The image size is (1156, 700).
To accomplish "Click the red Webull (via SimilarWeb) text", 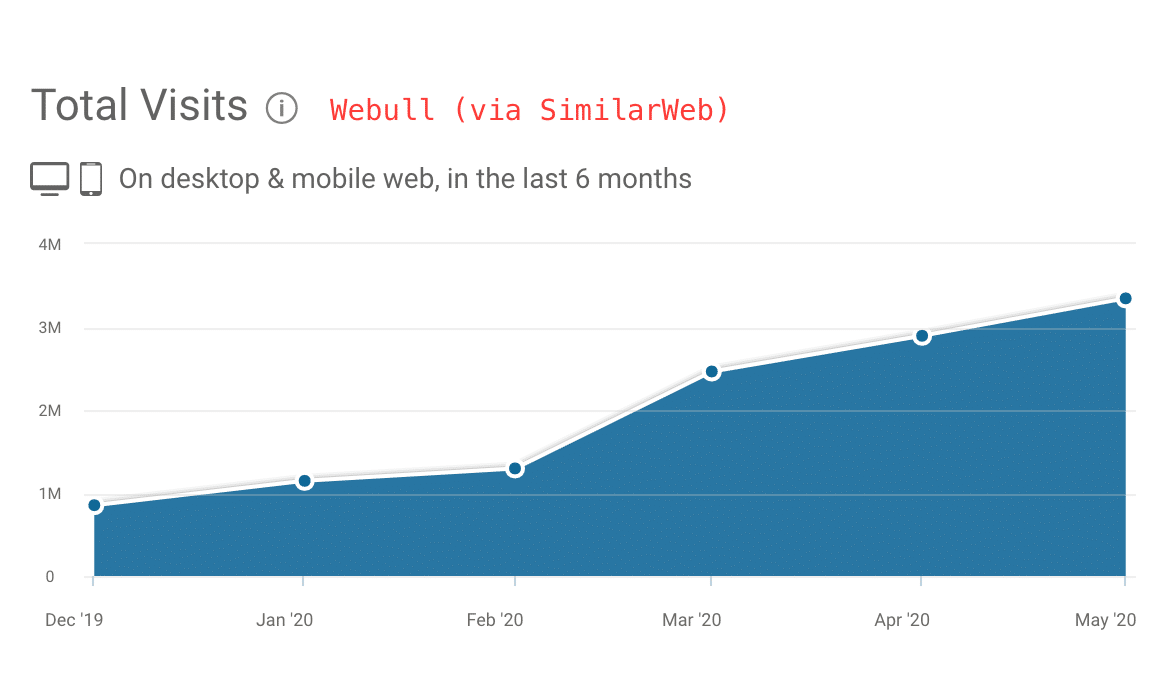I will [x=529, y=109].
